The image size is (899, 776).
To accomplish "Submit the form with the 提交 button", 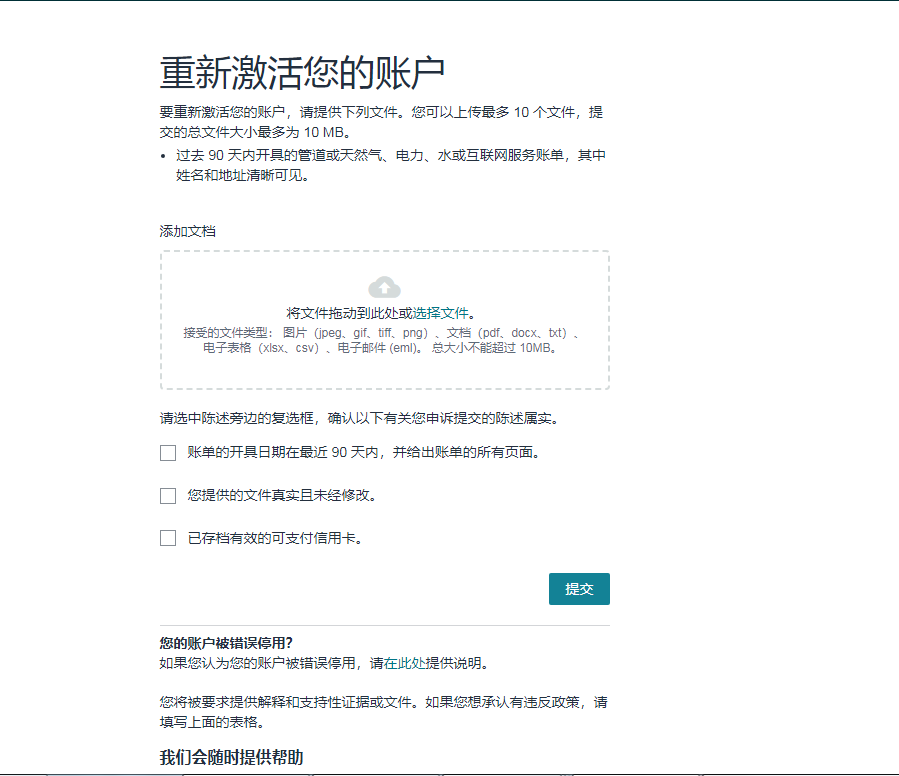I will pyautogui.click(x=579, y=589).
